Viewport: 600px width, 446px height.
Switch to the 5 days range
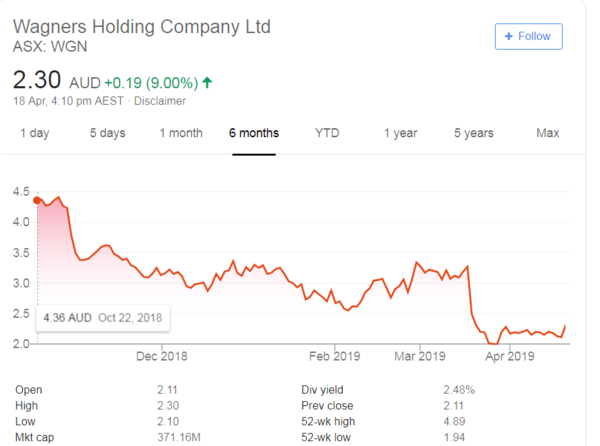[x=107, y=133]
